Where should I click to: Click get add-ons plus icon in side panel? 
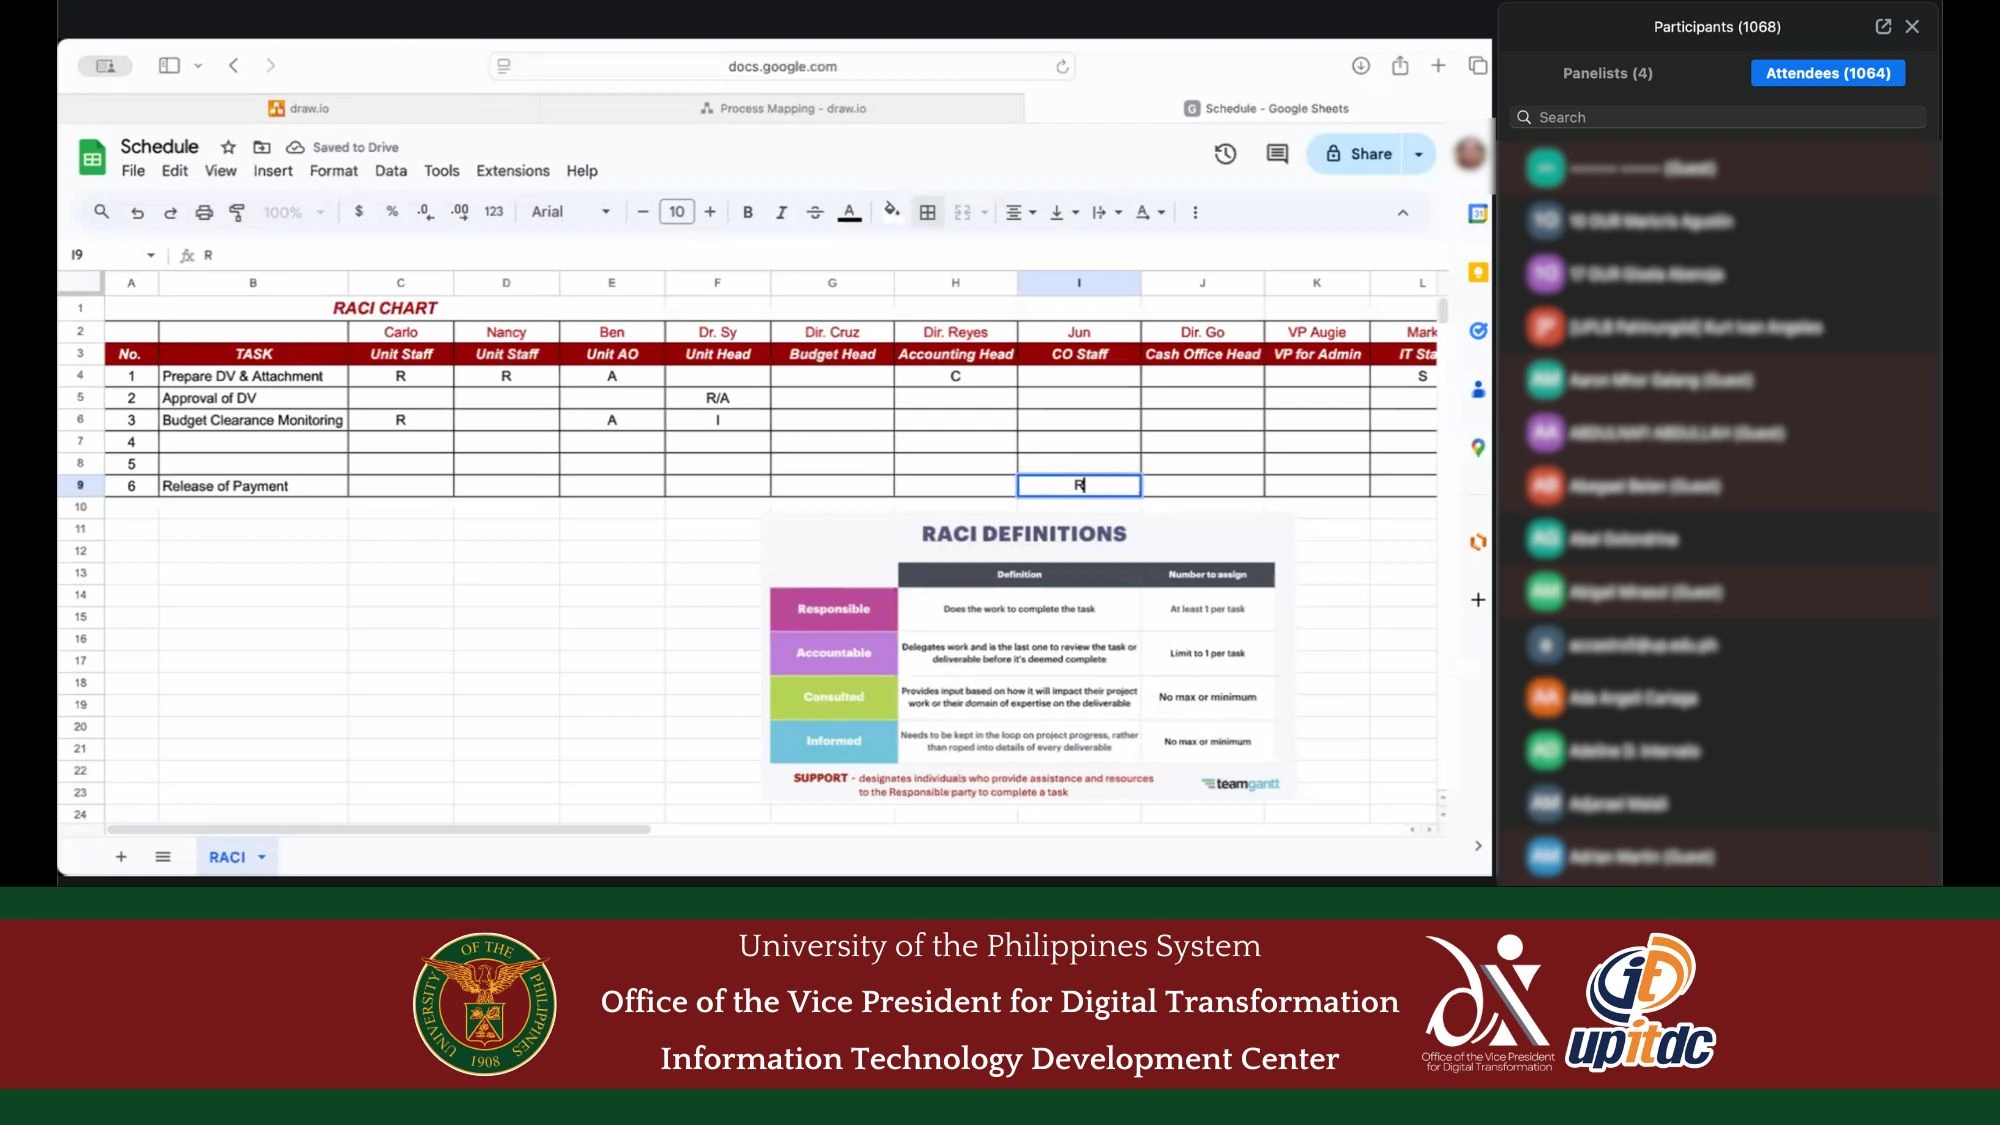1478,600
